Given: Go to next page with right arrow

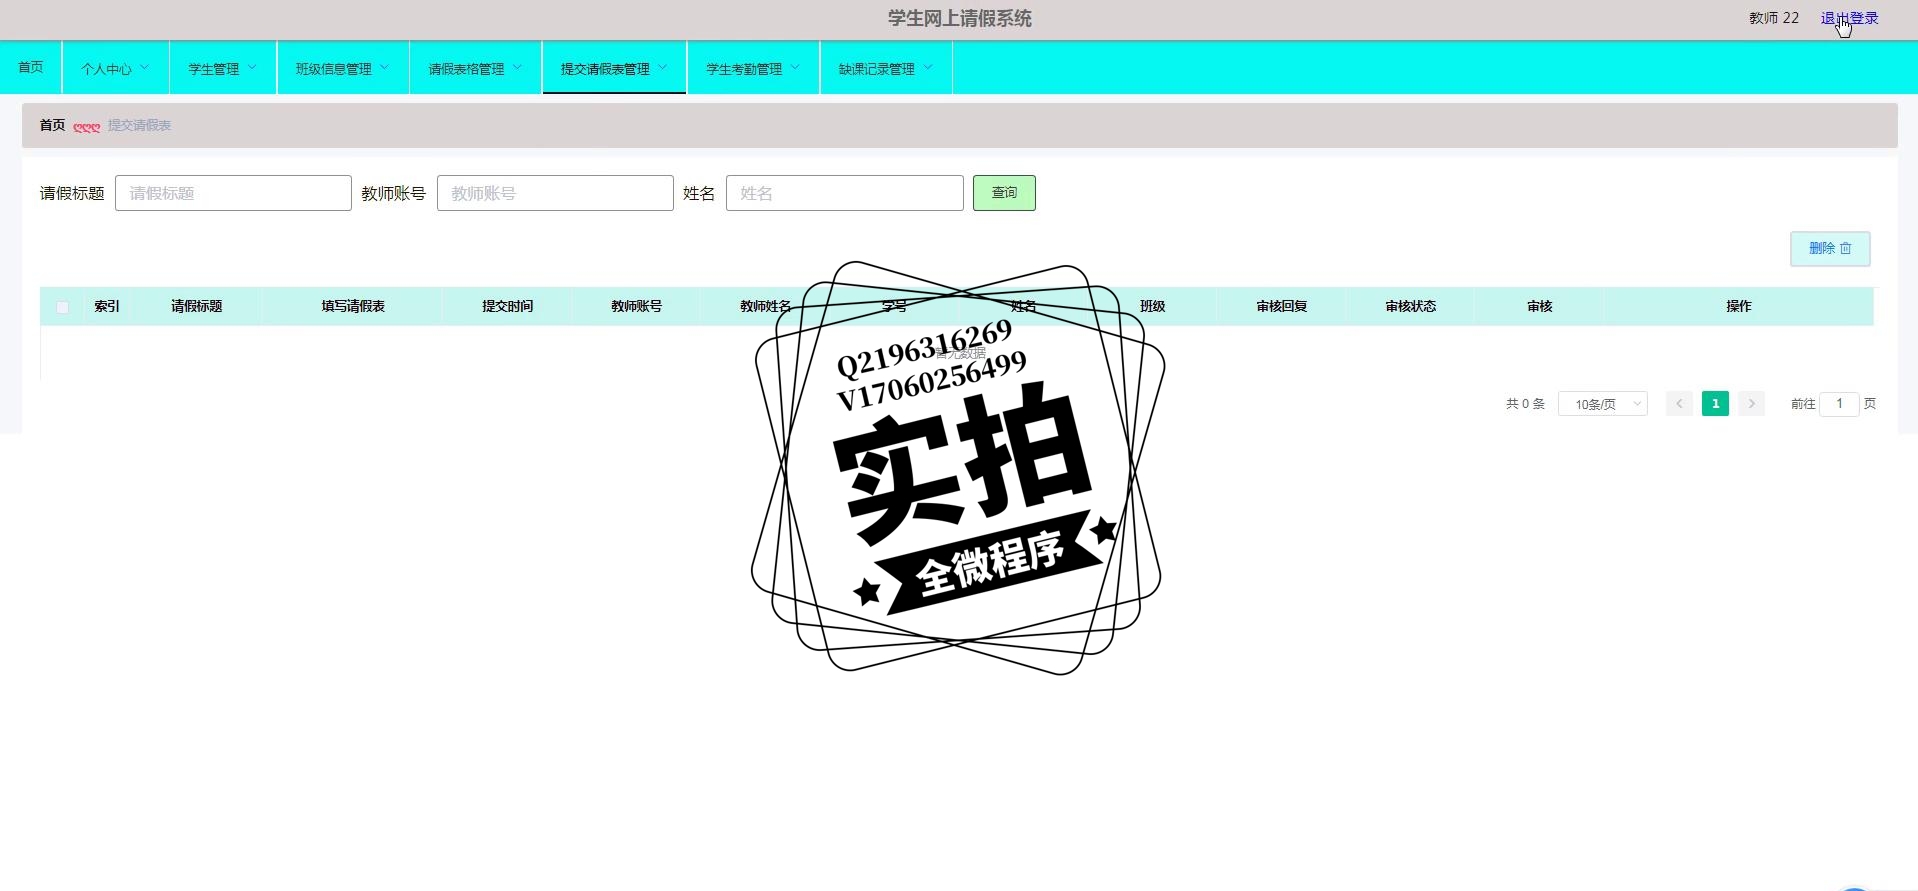Looking at the screenshot, I should (1751, 404).
